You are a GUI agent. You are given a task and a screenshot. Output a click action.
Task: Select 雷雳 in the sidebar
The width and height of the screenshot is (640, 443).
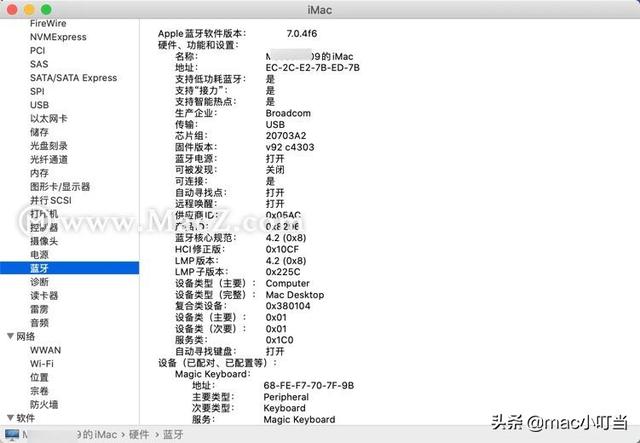(x=39, y=309)
